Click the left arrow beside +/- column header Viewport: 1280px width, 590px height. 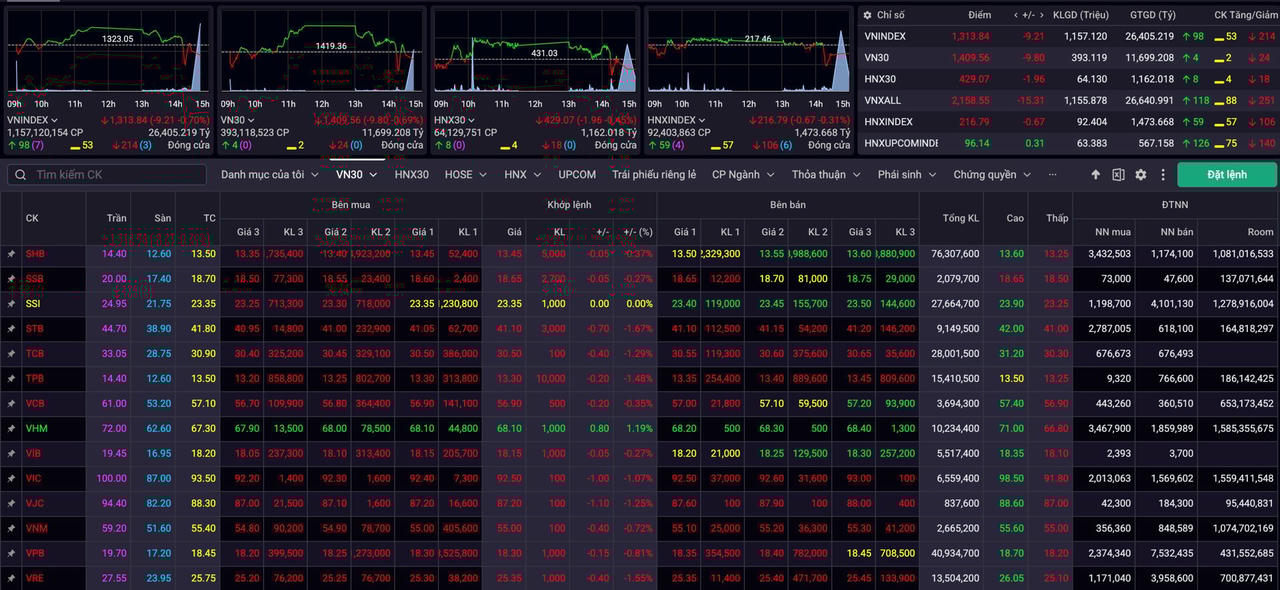point(1017,15)
